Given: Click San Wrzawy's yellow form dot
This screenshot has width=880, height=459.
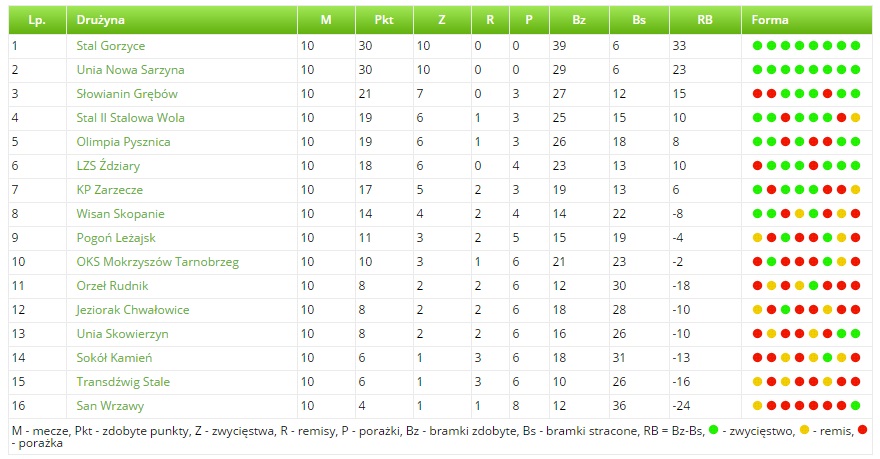Looking at the screenshot, I should (x=757, y=405).
